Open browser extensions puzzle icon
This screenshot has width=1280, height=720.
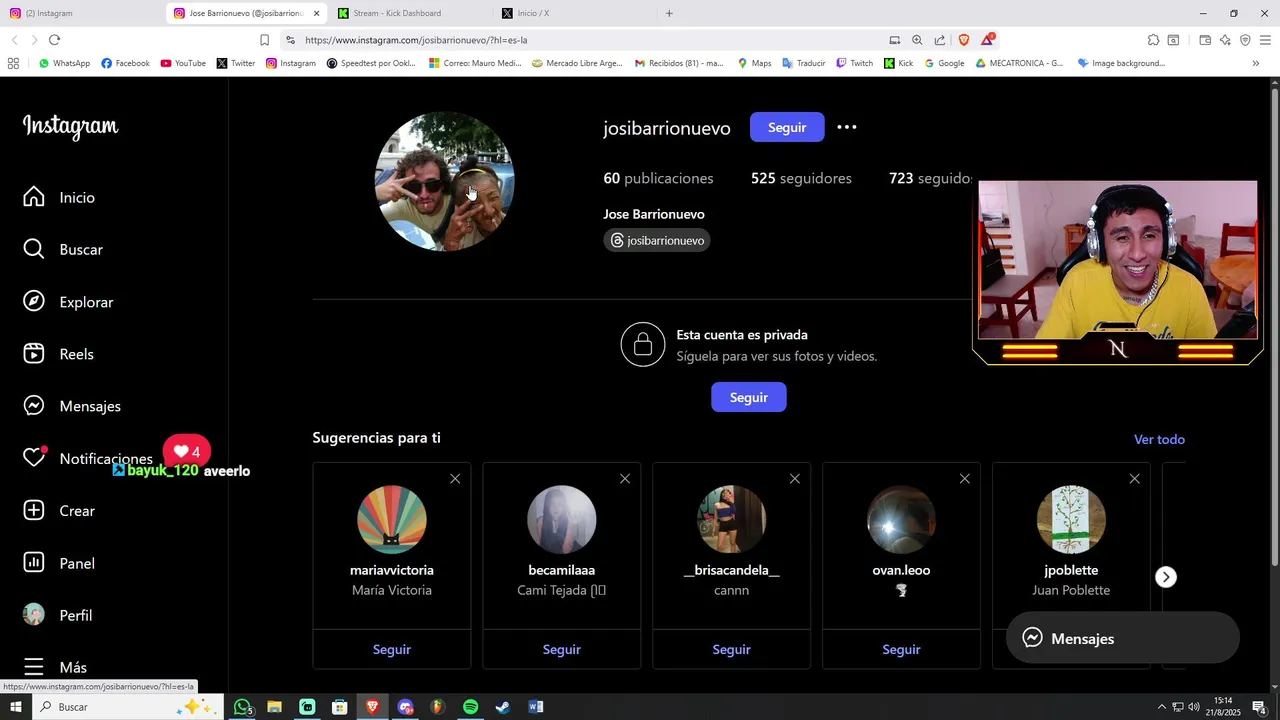click(x=1153, y=40)
